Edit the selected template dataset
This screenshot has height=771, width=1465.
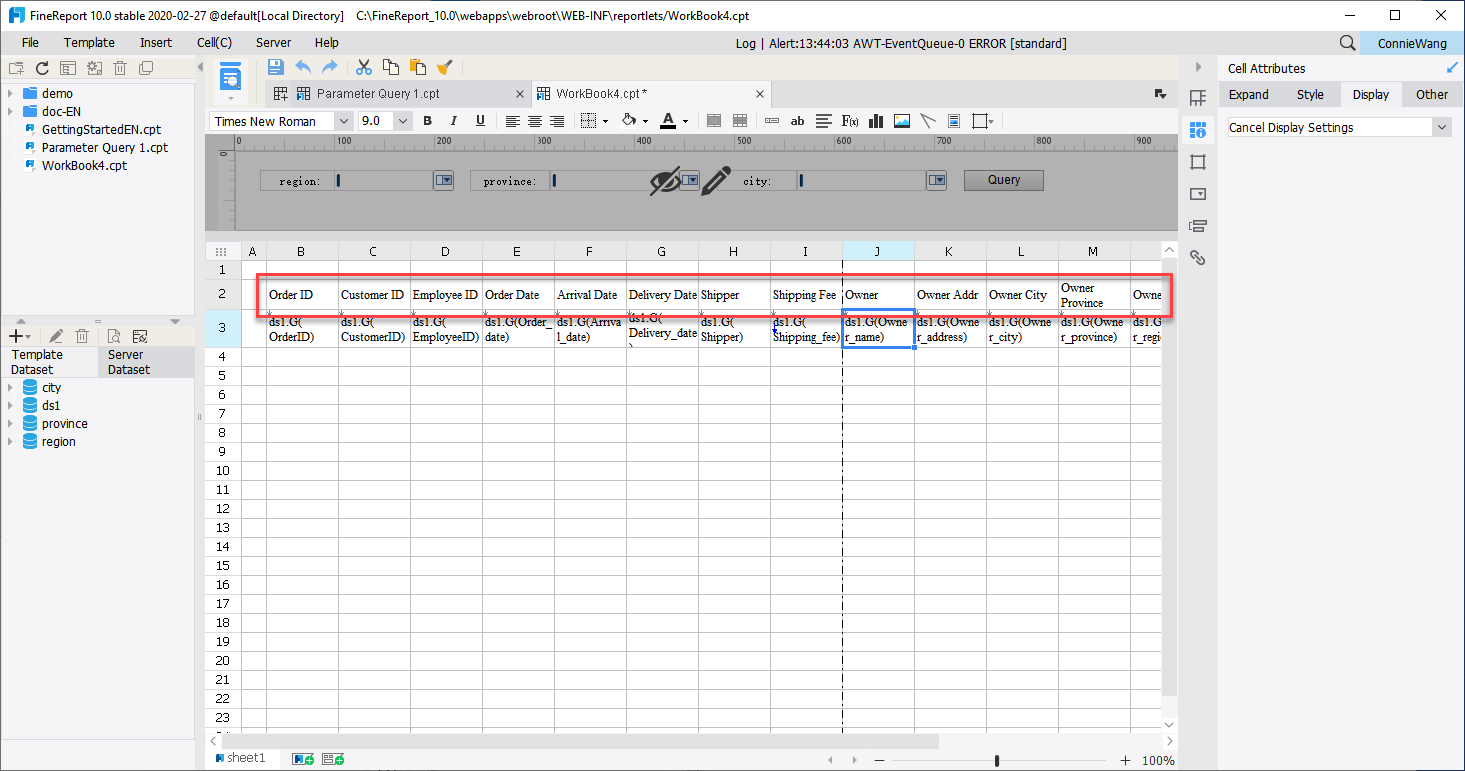tap(56, 336)
